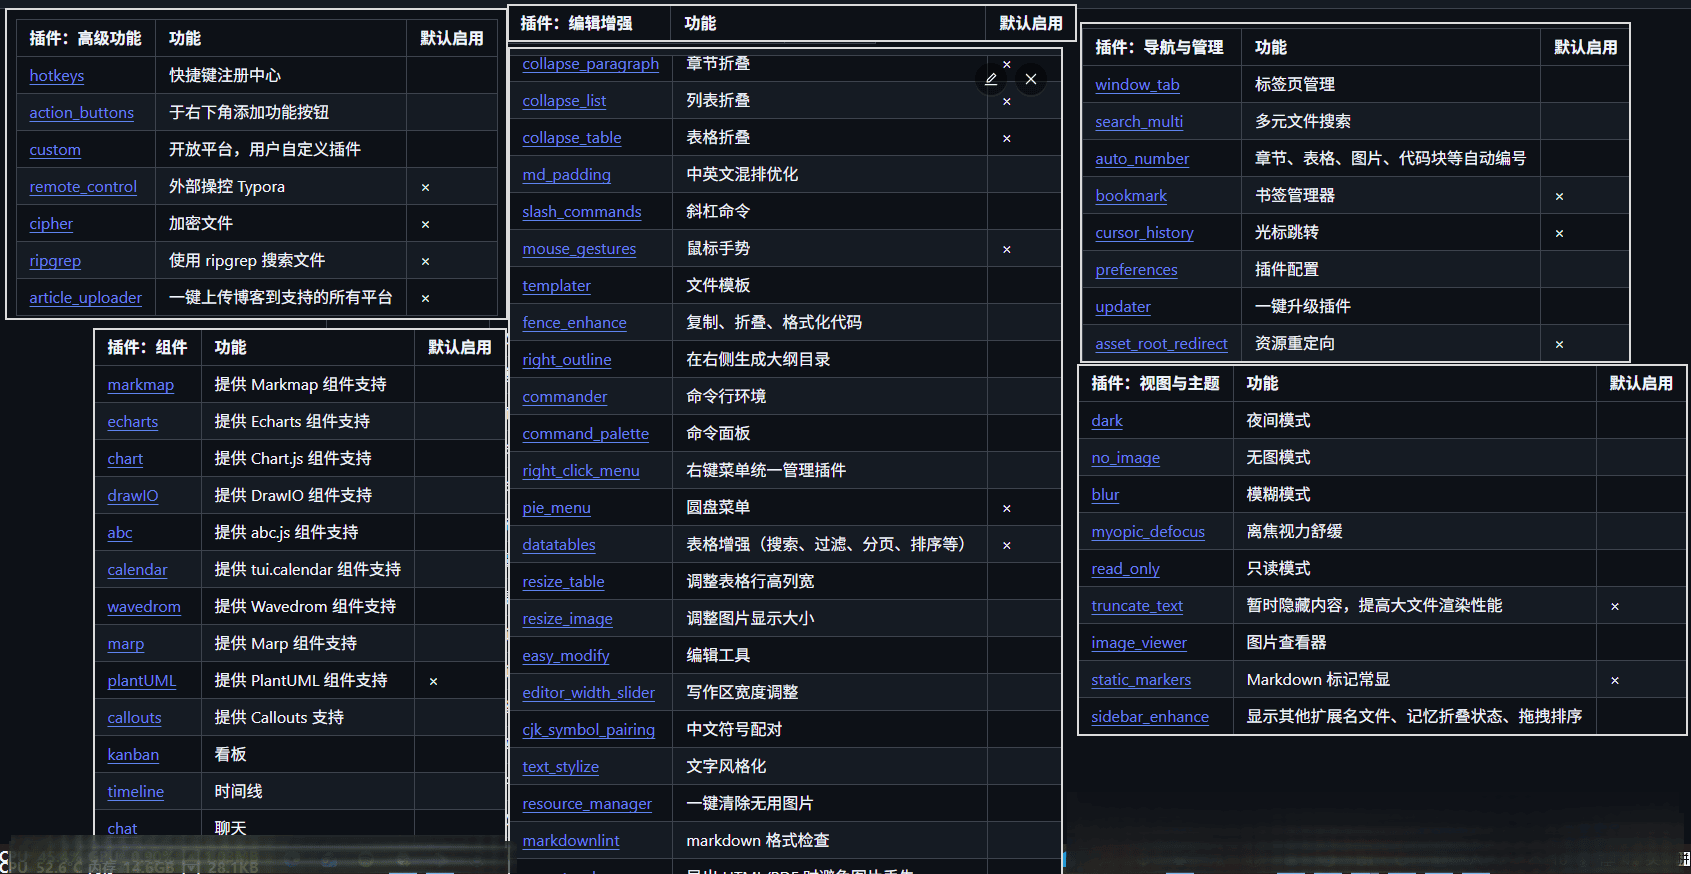Open the markmap component link
Screen dimensions: 1691x874
[x=141, y=385]
